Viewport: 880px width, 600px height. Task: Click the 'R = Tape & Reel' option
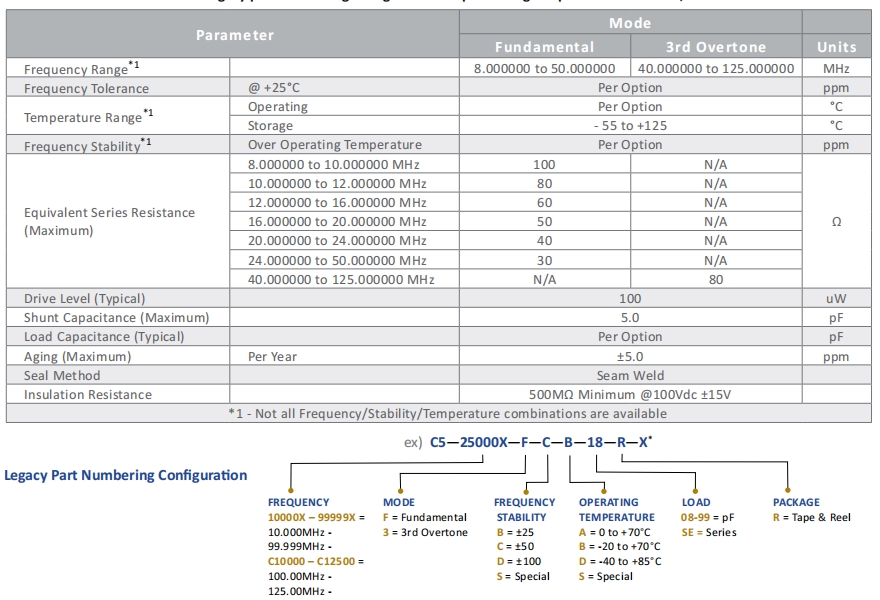(812, 517)
